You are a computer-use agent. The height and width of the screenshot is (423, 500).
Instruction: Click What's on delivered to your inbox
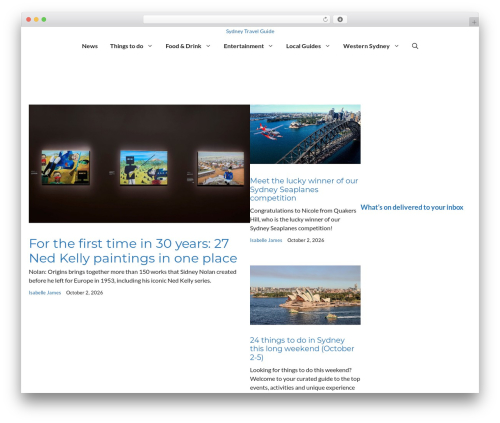pos(412,207)
